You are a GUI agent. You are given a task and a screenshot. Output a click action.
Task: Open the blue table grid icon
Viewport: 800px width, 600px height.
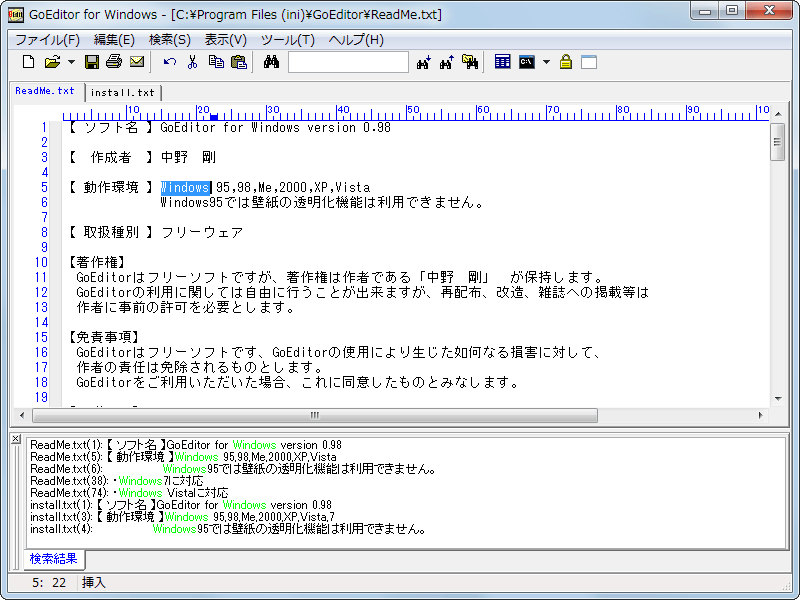(503, 62)
